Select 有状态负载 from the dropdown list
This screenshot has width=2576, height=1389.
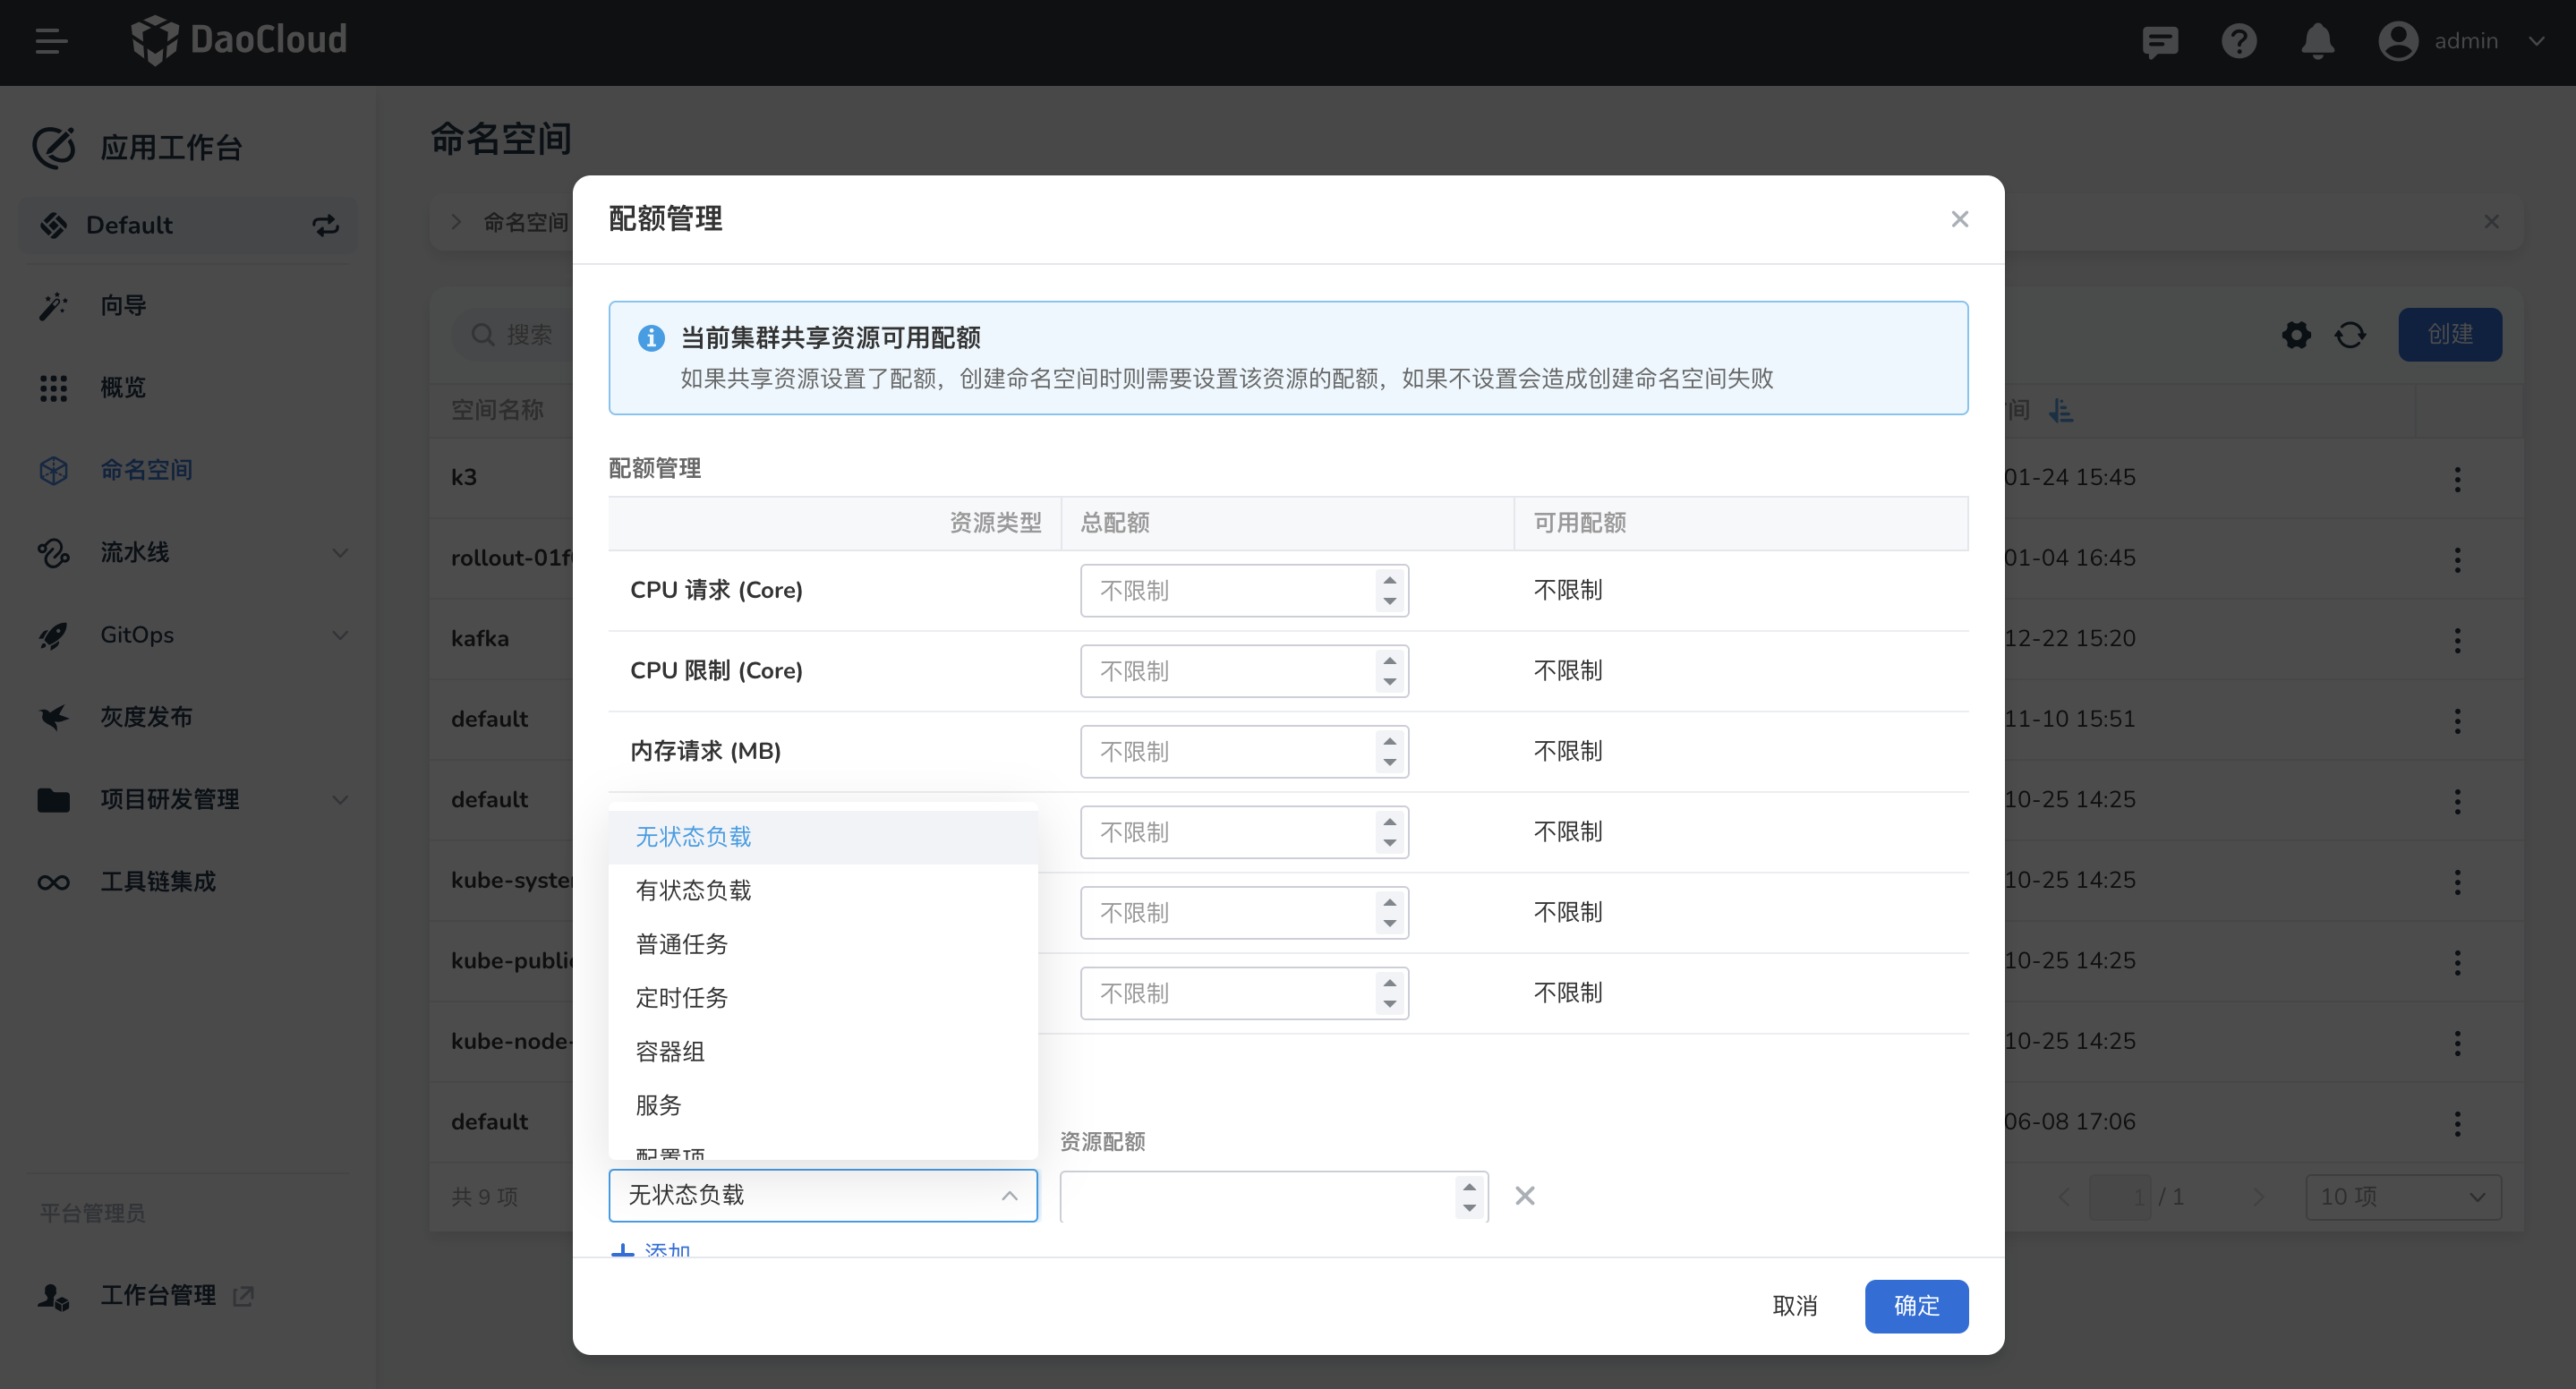click(693, 890)
